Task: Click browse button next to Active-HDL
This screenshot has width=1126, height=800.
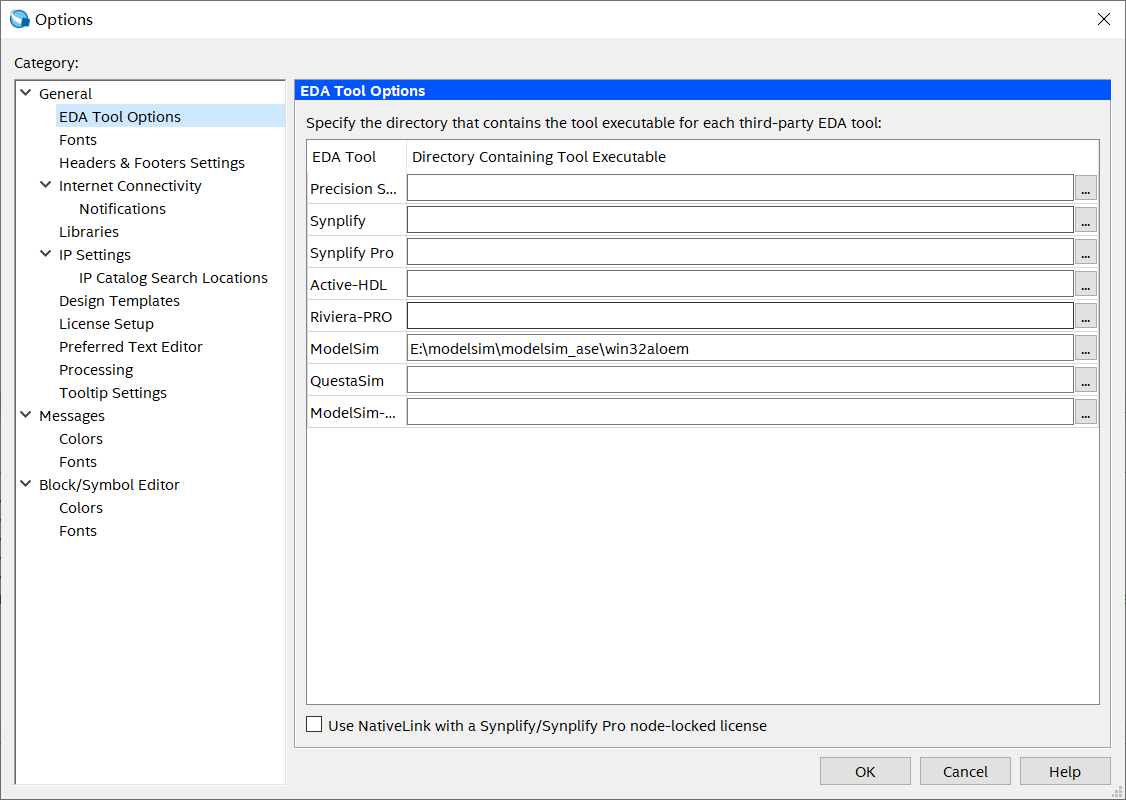Action: 1086,284
